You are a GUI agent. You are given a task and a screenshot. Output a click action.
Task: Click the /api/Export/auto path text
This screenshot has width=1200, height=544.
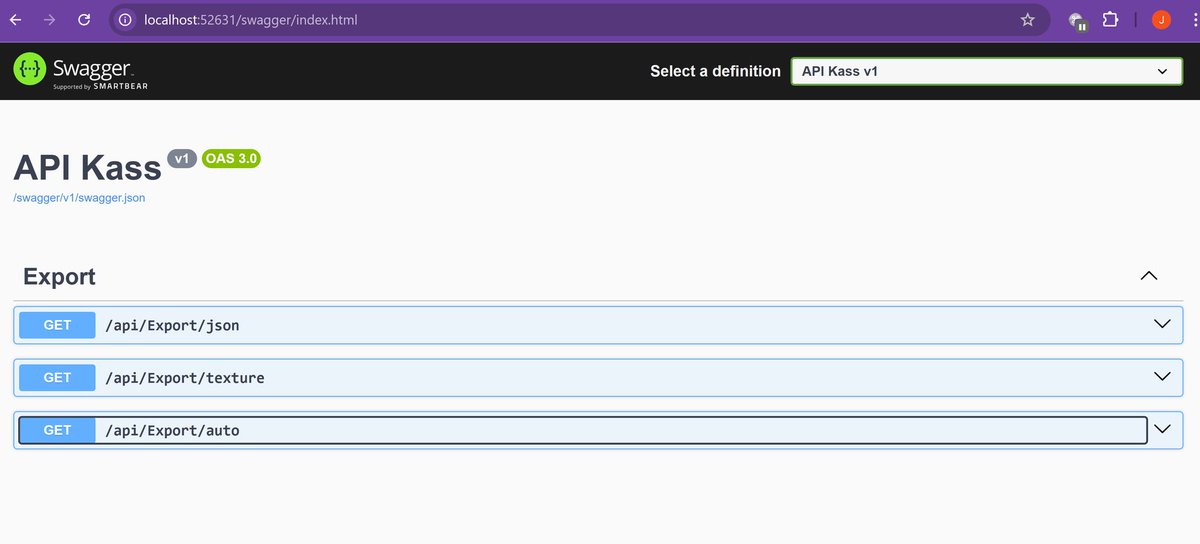pos(172,430)
